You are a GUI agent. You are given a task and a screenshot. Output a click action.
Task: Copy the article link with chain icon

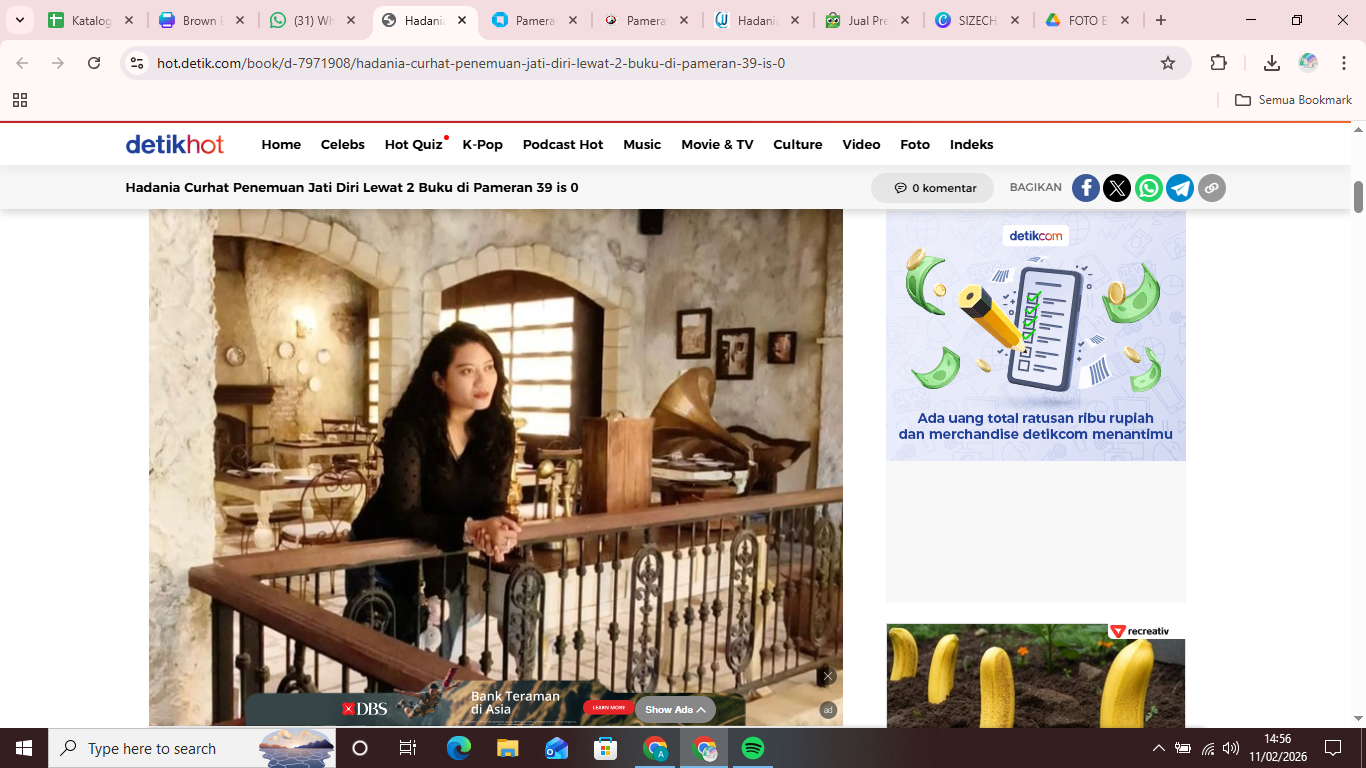point(1212,188)
